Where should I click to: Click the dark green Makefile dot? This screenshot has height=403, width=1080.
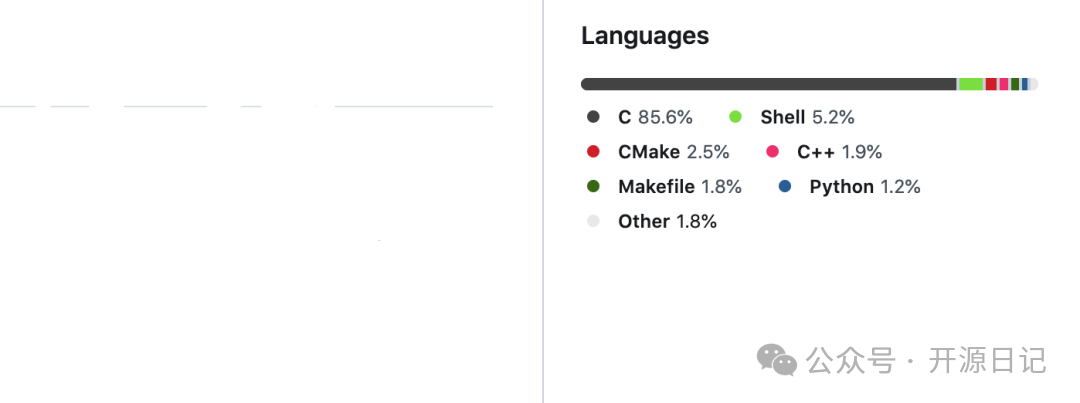(x=593, y=186)
